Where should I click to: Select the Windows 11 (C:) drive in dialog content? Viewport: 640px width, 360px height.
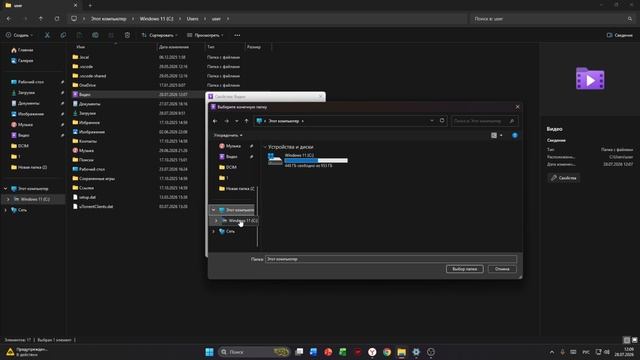click(x=308, y=160)
